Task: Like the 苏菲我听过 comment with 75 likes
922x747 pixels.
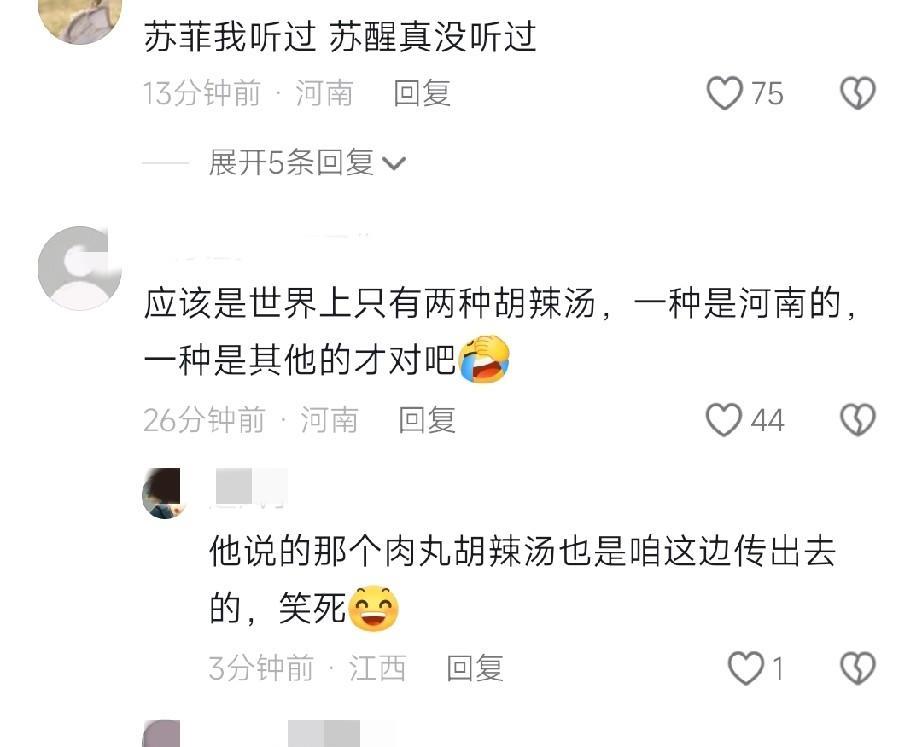Action: pos(724,93)
